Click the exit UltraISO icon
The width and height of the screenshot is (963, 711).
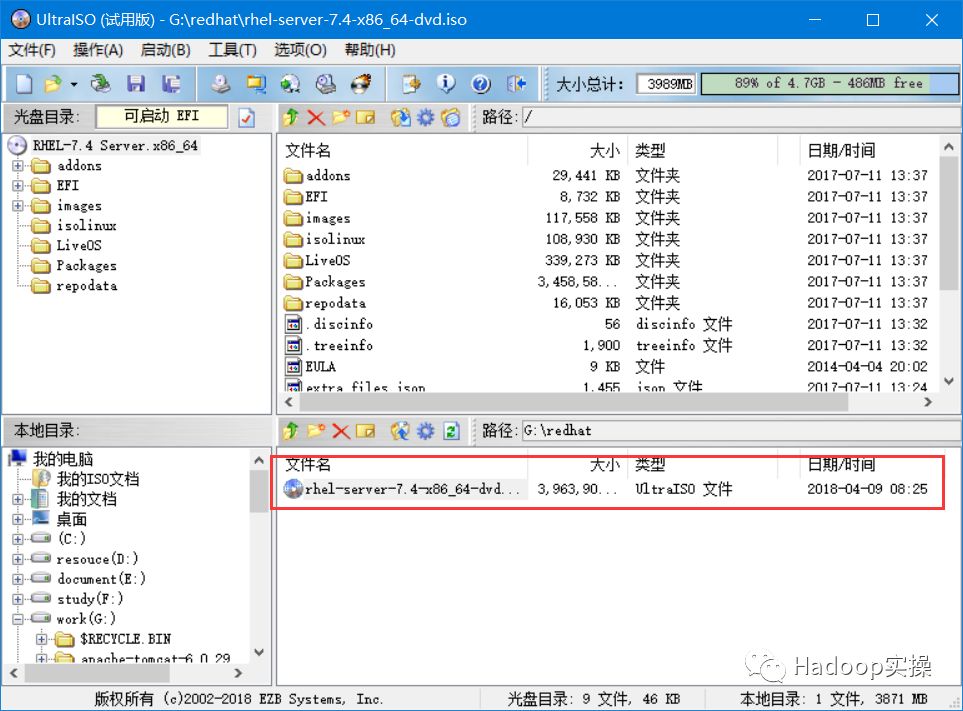(516, 84)
